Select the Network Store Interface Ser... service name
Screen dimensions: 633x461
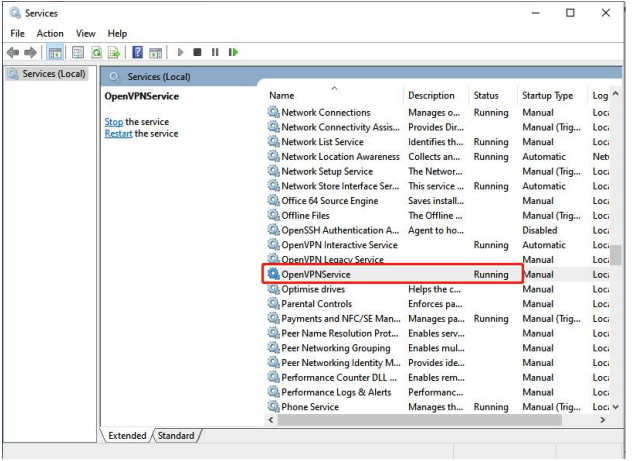pos(340,186)
